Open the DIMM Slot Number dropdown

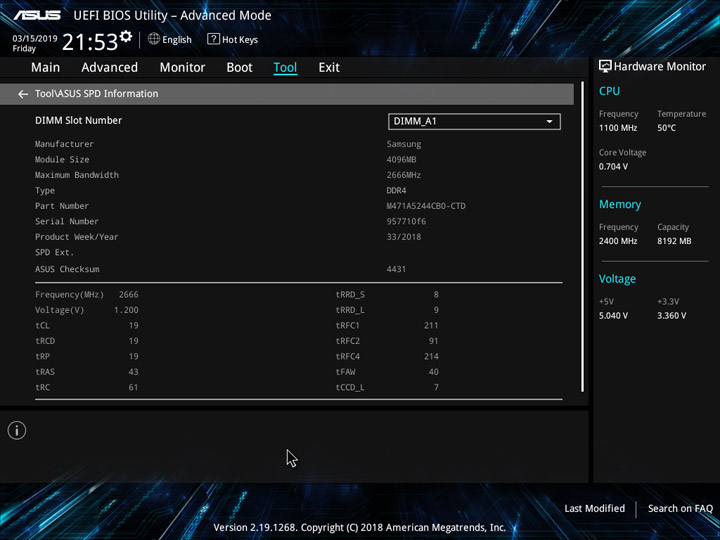click(474, 122)
